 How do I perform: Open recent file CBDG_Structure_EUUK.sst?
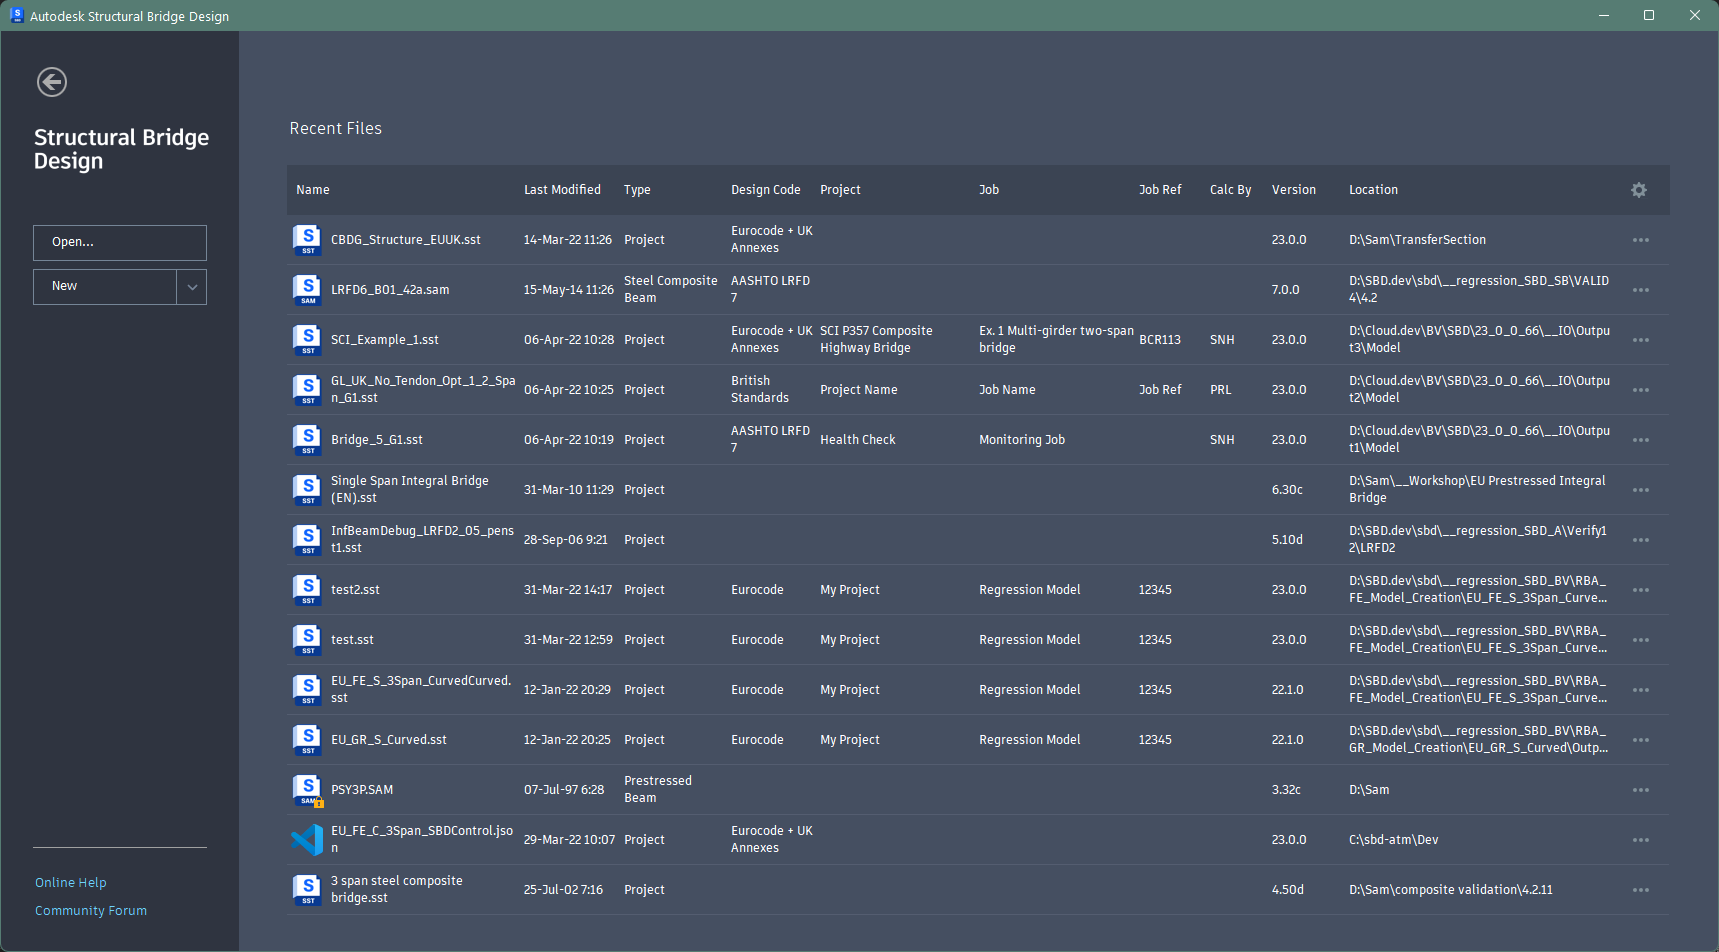click(x=406, y=240)
